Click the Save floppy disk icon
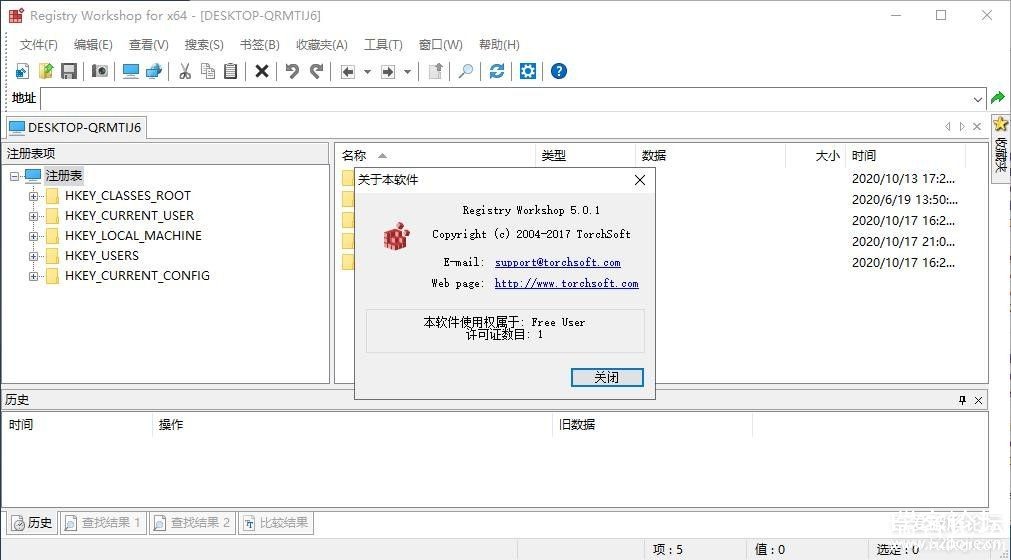The height and width of the screenshot is (560, 1011). [x=69, y=71]
